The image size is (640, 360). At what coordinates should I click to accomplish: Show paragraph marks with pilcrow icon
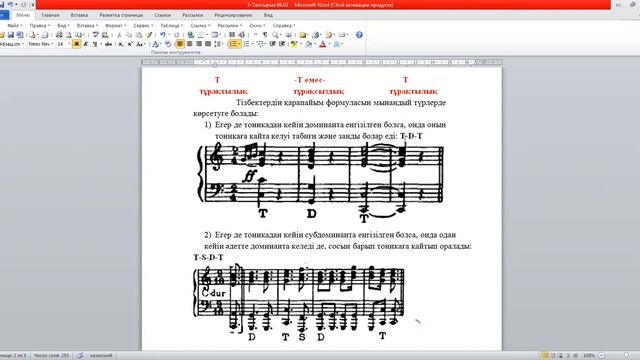click(265, 35)
